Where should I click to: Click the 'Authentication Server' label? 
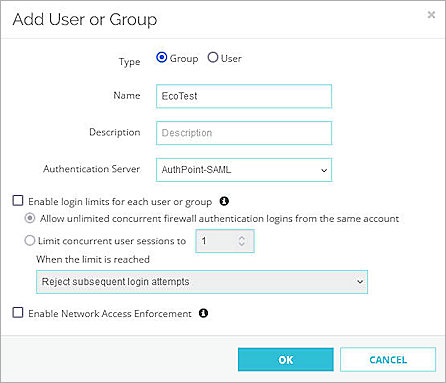click(92, 169)
